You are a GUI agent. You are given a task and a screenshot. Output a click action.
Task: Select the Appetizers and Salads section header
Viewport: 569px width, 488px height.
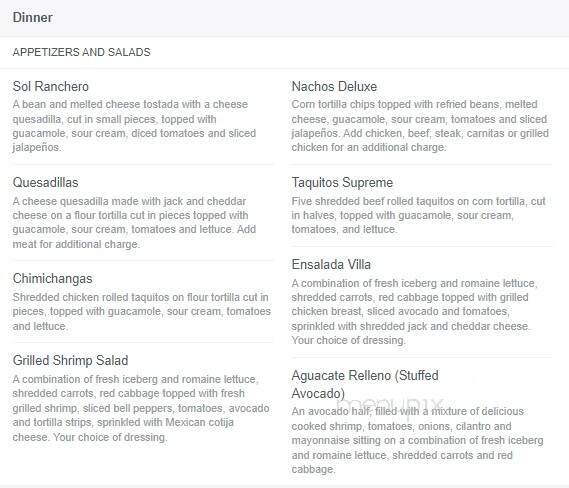(x=81, y=52)
